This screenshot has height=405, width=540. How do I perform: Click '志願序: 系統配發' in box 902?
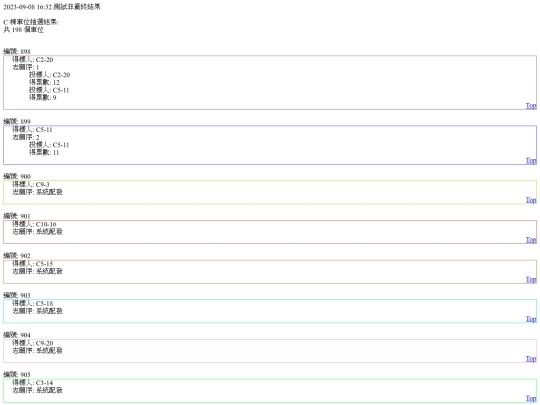(38, 271)
